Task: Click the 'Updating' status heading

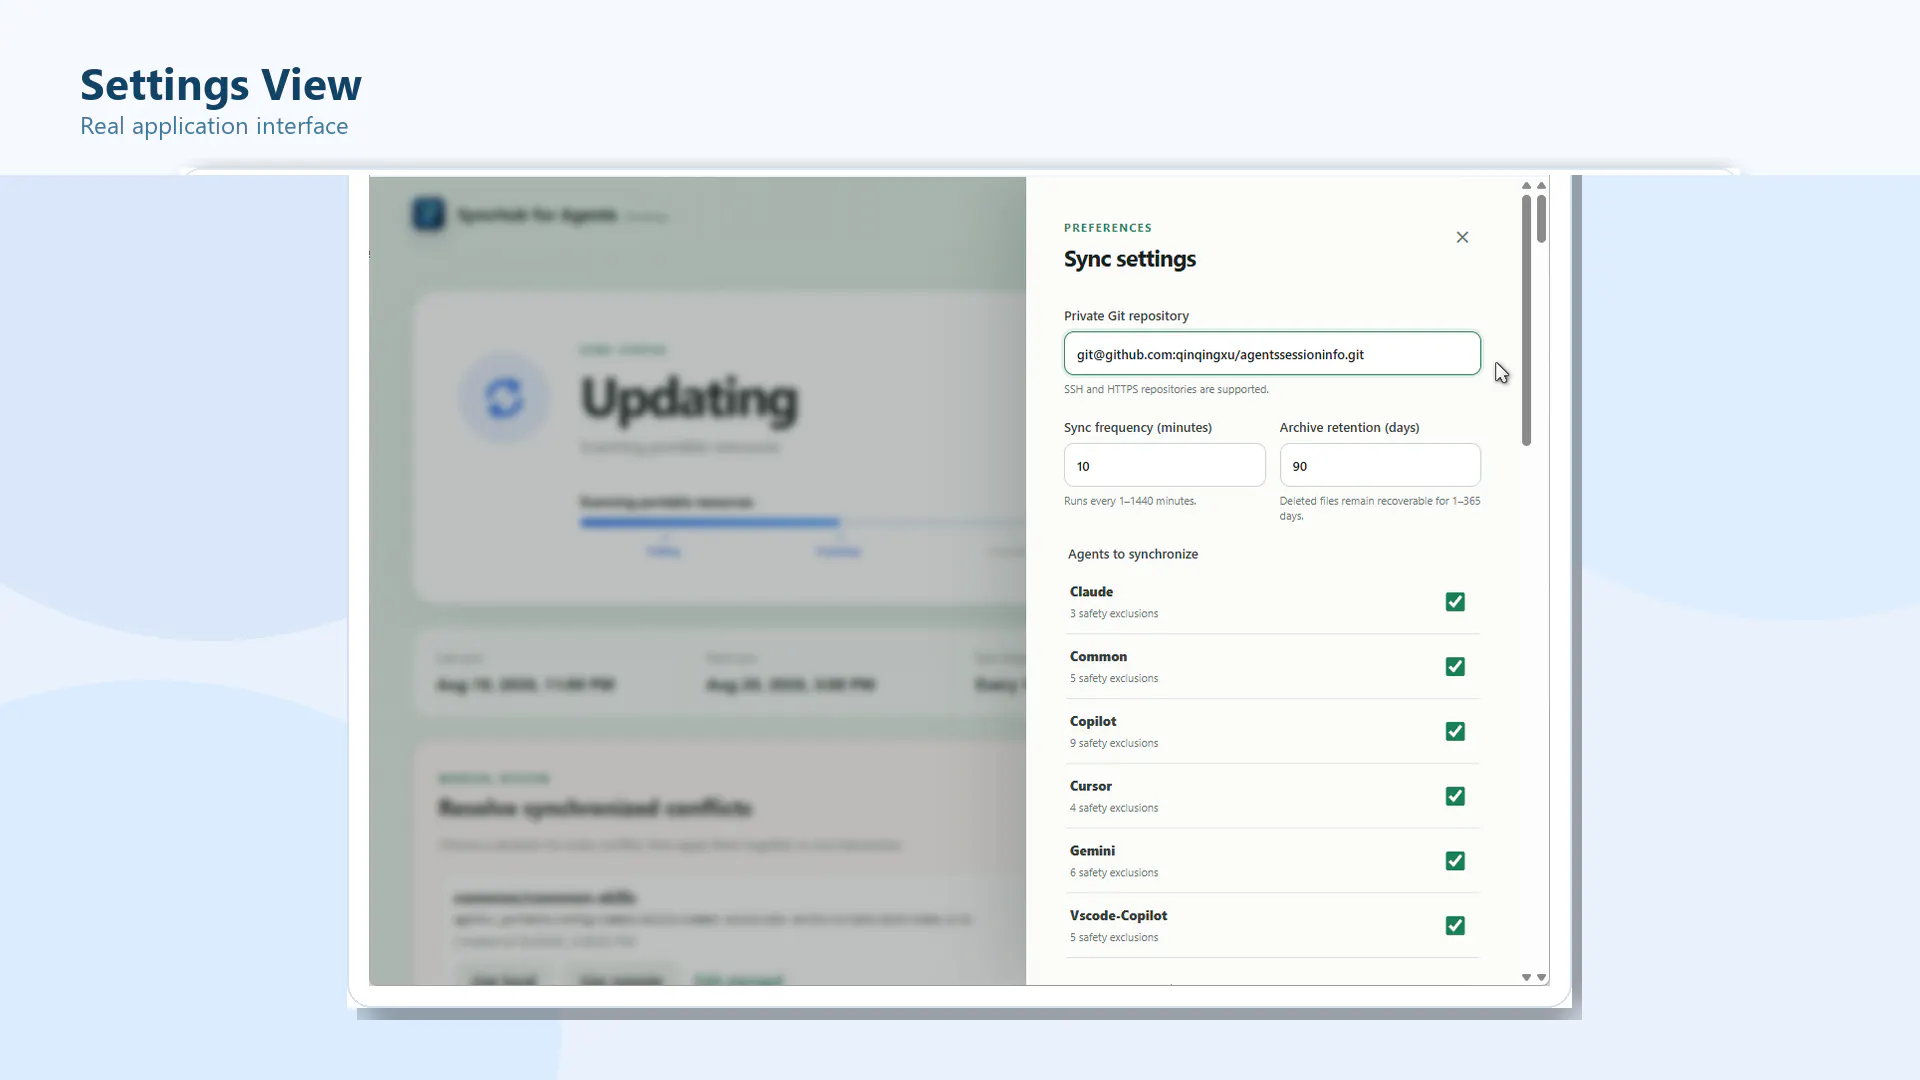Action: click(689, 399)
